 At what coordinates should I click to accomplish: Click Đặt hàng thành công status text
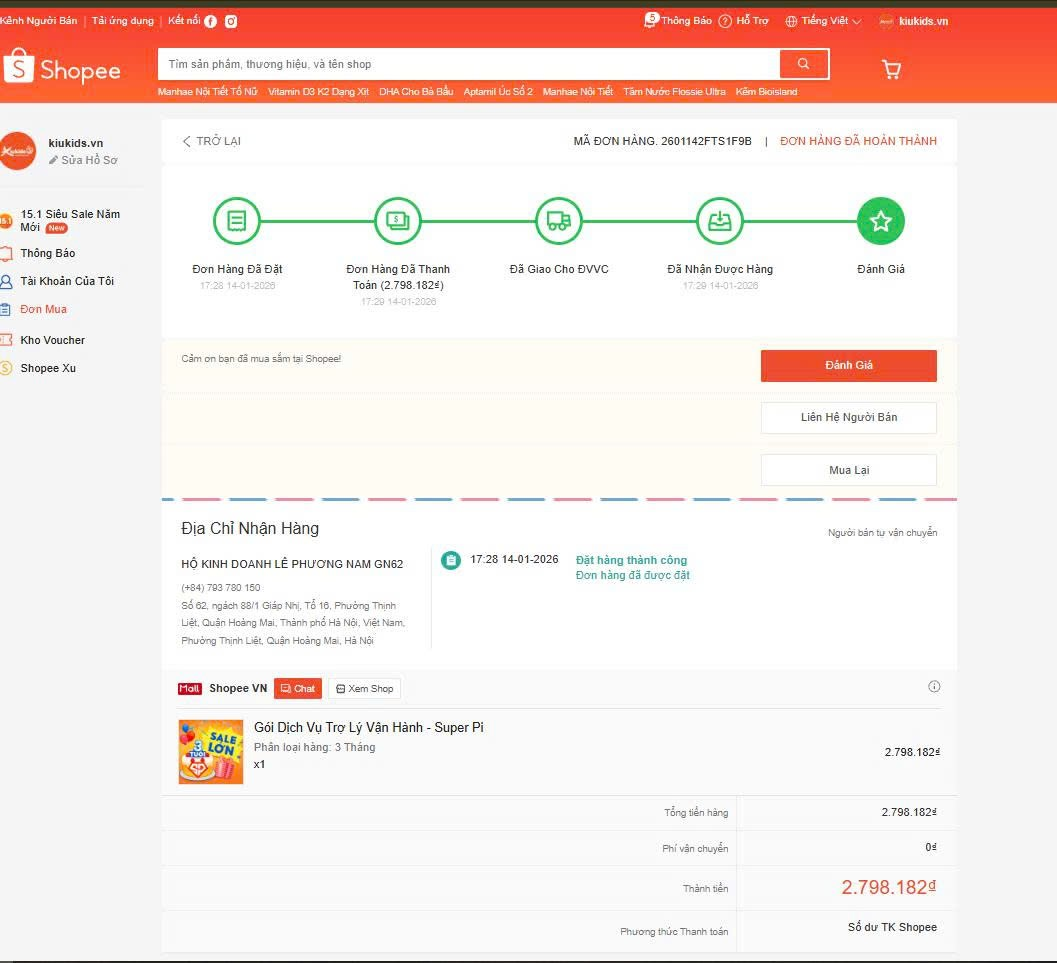[x=631, y=561]
